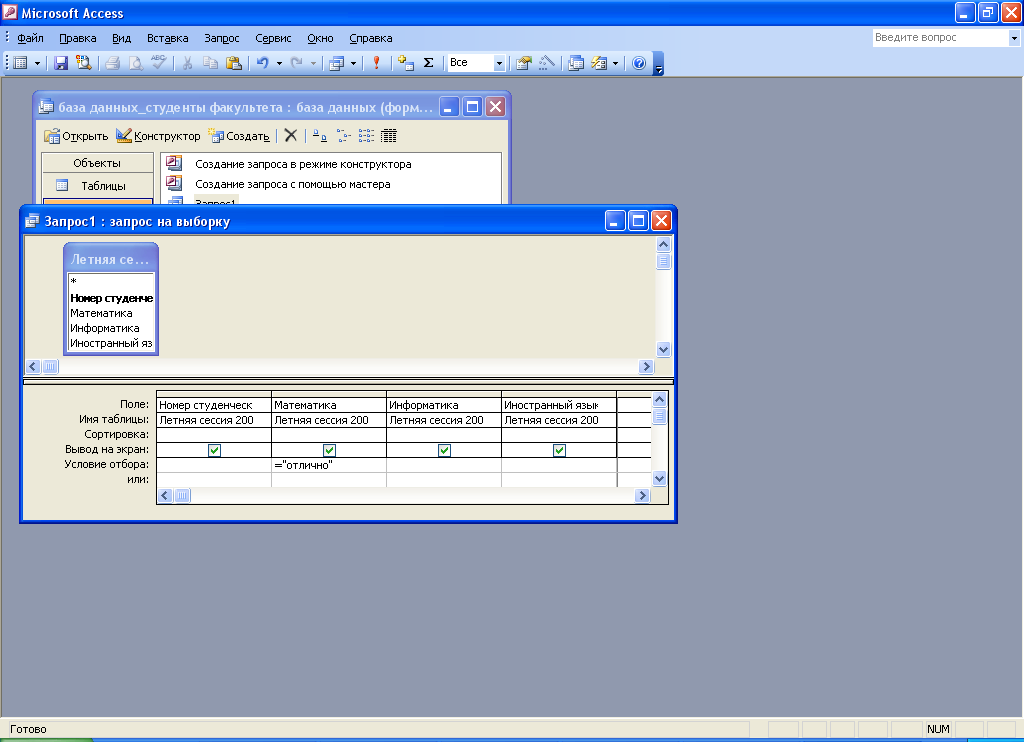Select 'Создание запроса в режиме конструктора'
This screenshot has height=742, width=1024.
pyautogui.click(x=302, y=164)
